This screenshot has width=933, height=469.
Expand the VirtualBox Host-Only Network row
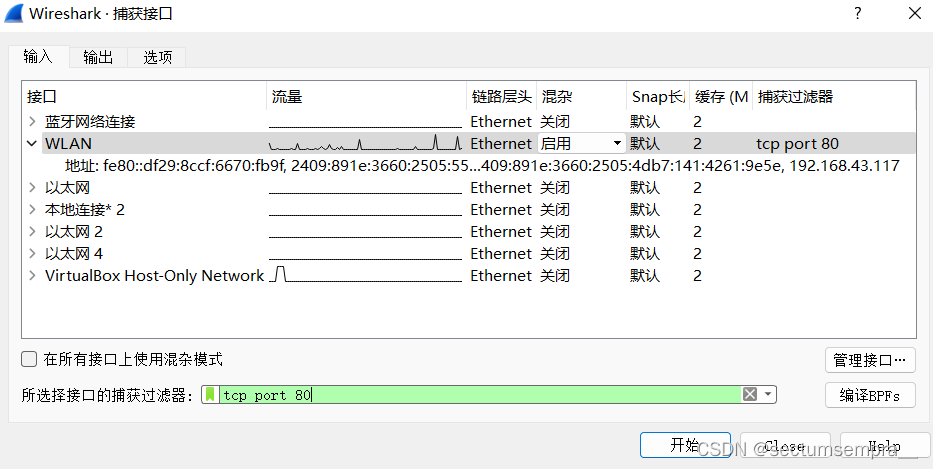click(x=32, y=276)
